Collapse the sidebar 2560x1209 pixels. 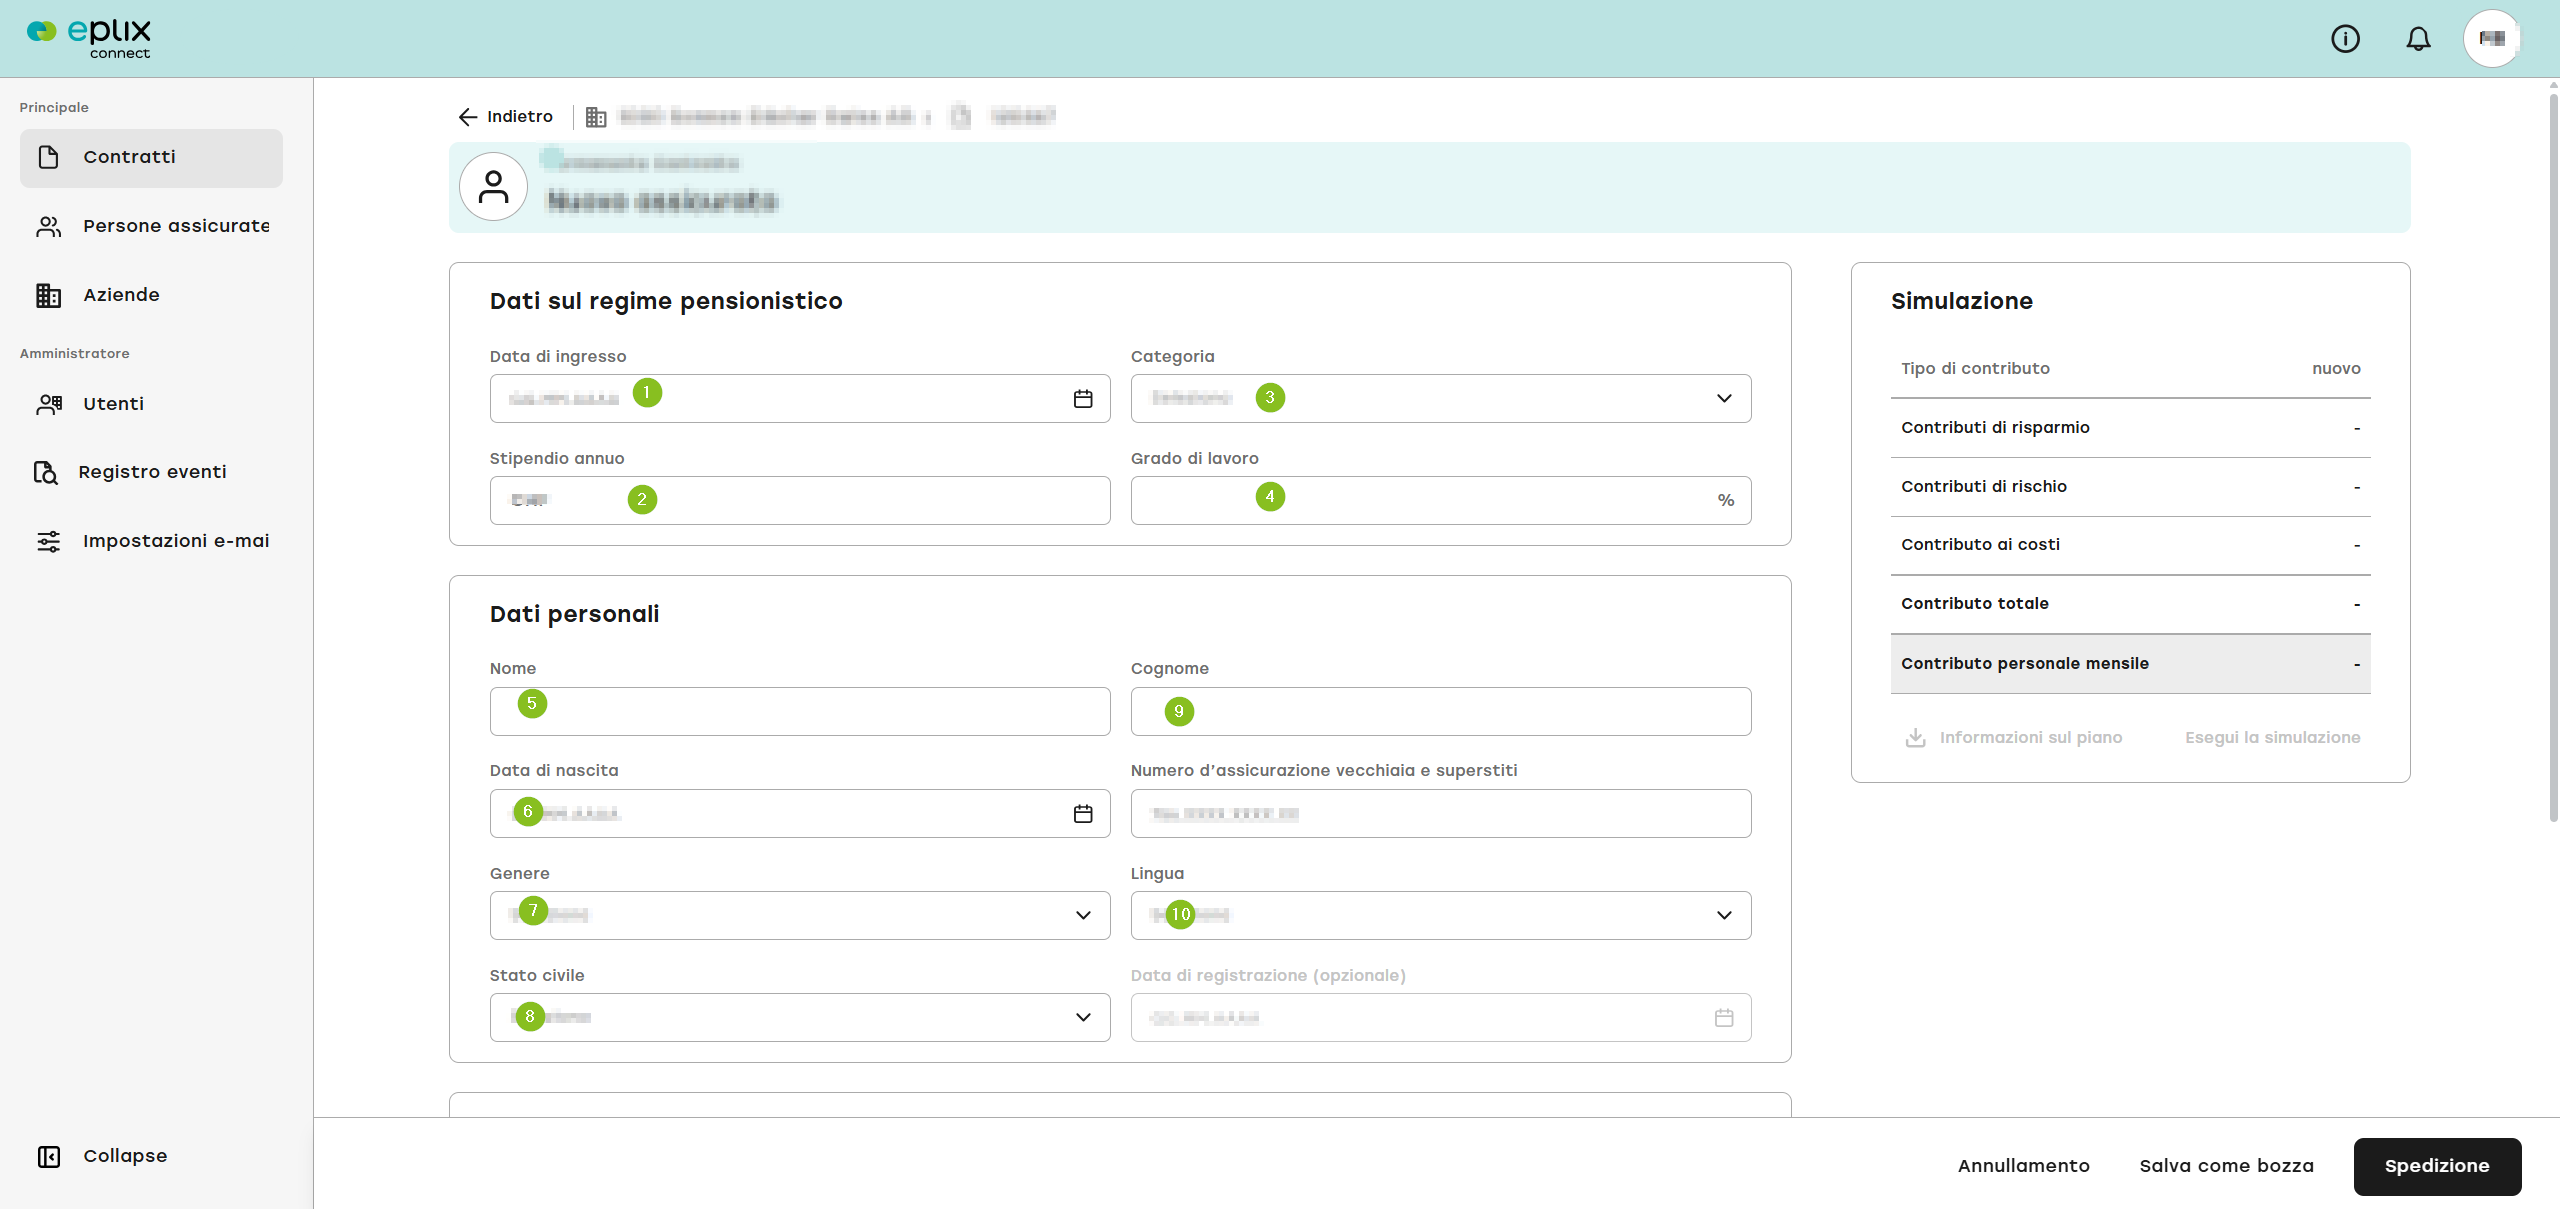click(x=102, y=1156)
